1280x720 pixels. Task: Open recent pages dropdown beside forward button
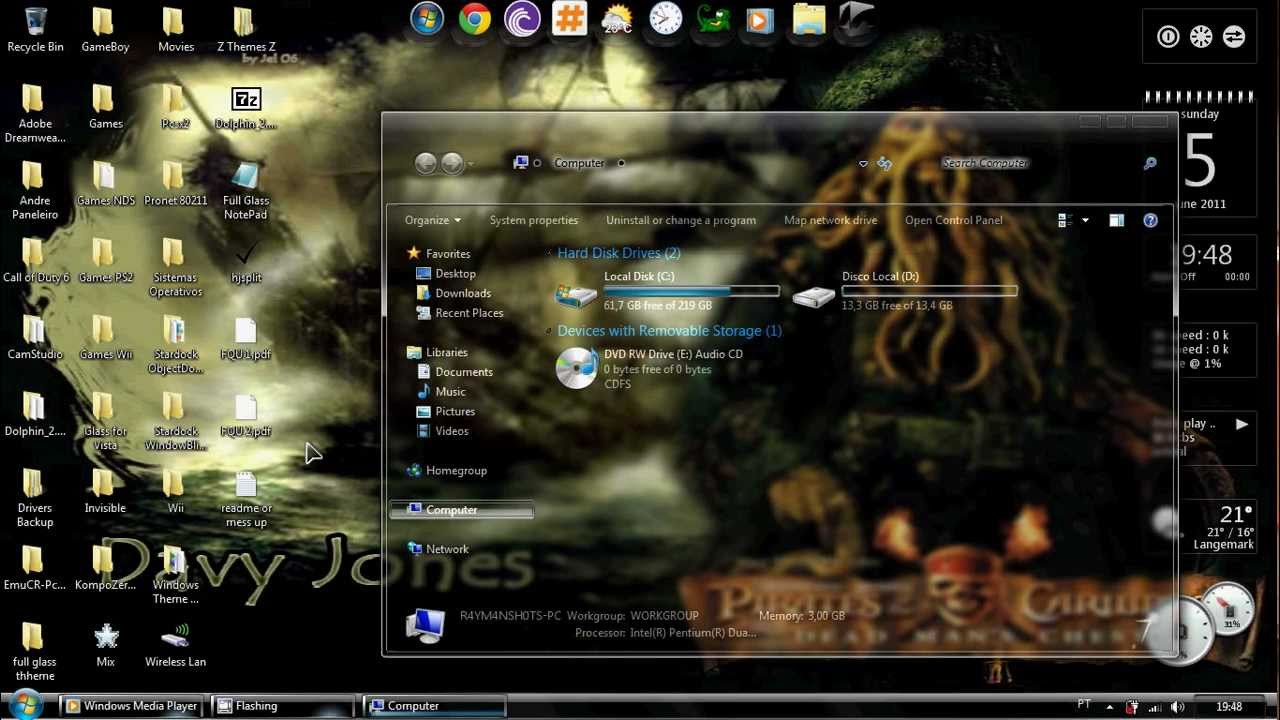[470, 164]
